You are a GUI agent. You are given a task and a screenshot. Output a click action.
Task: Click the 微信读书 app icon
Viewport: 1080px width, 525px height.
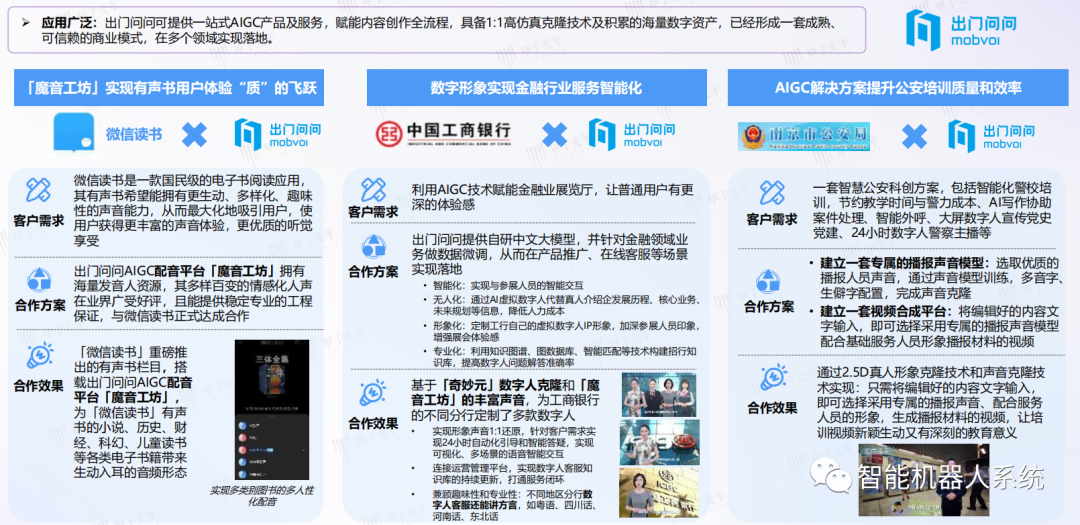click(x=74, y=133)
